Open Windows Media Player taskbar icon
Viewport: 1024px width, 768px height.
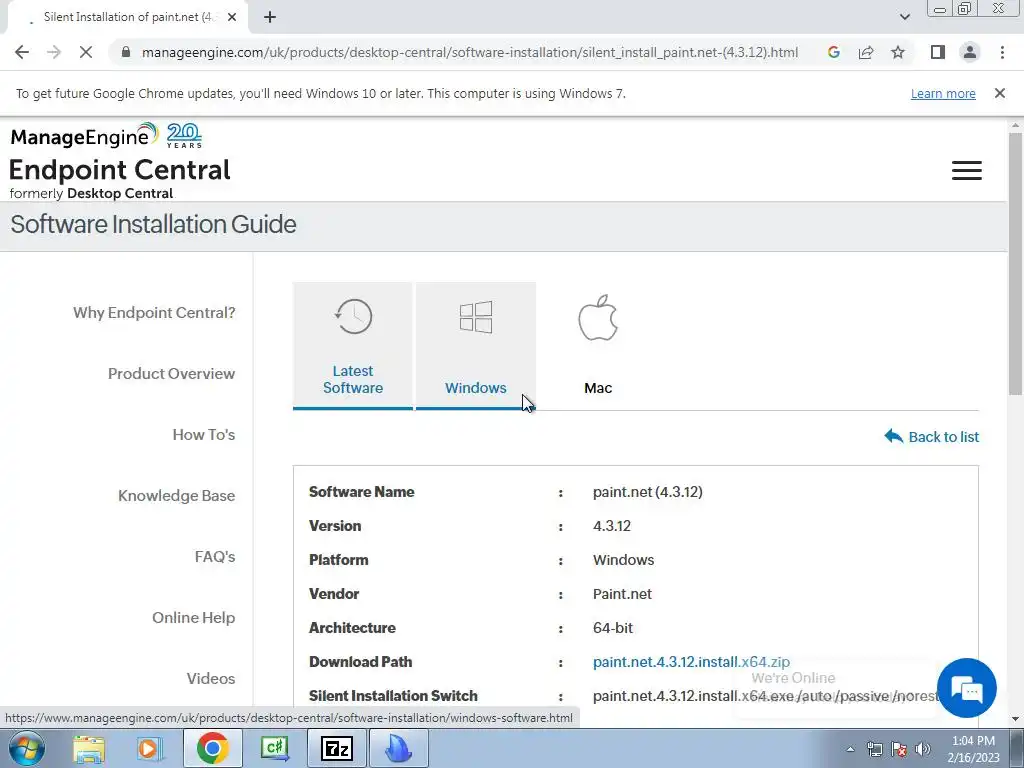pos(150,748)
